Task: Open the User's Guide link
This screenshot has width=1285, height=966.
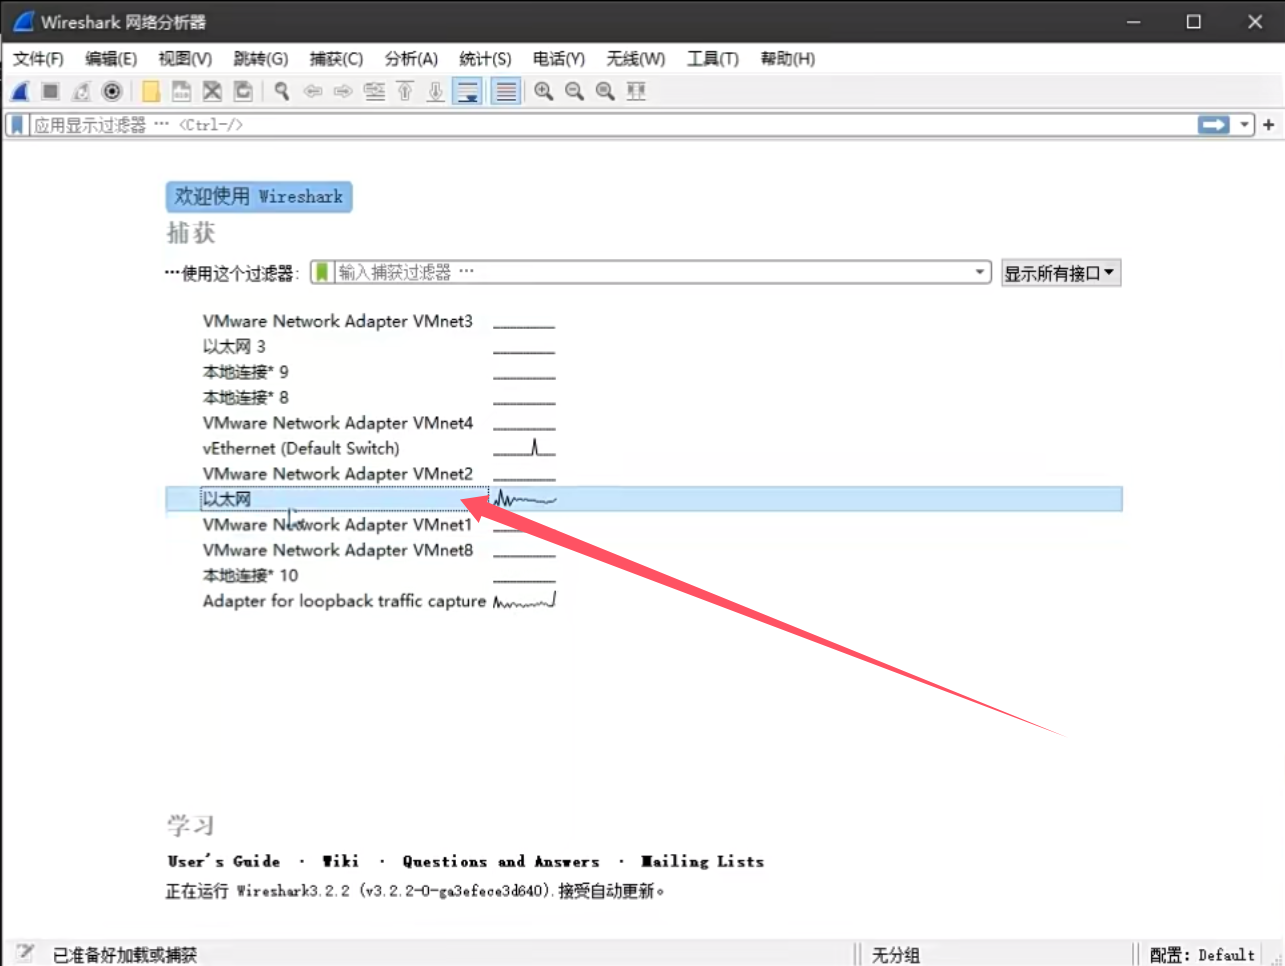Action: point(224,861)
